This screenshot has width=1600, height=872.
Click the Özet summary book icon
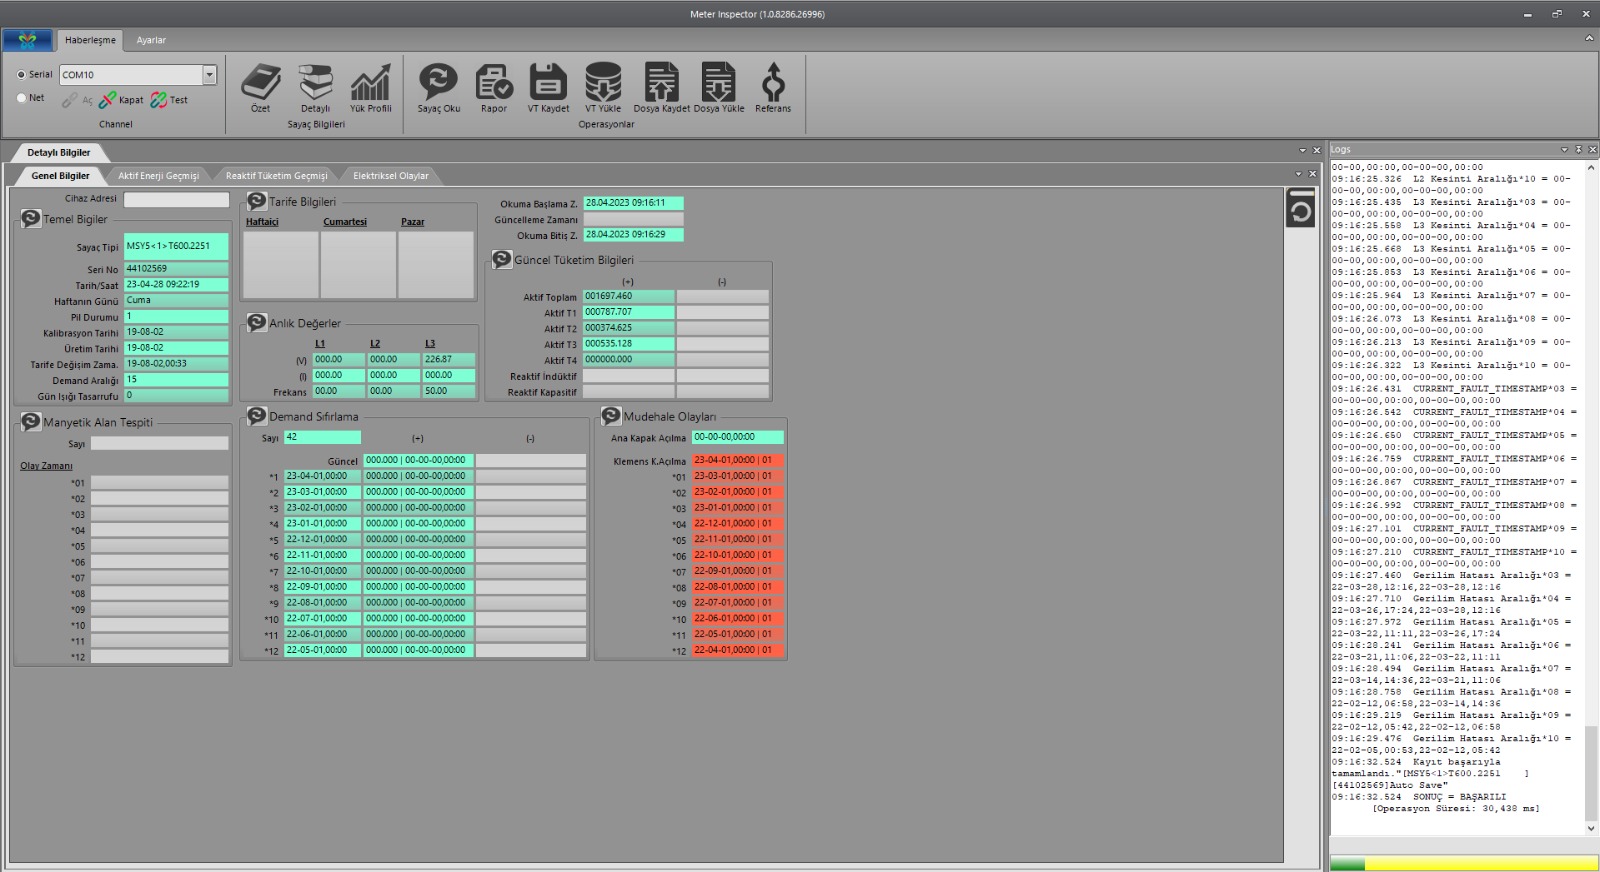pos(260,83)
